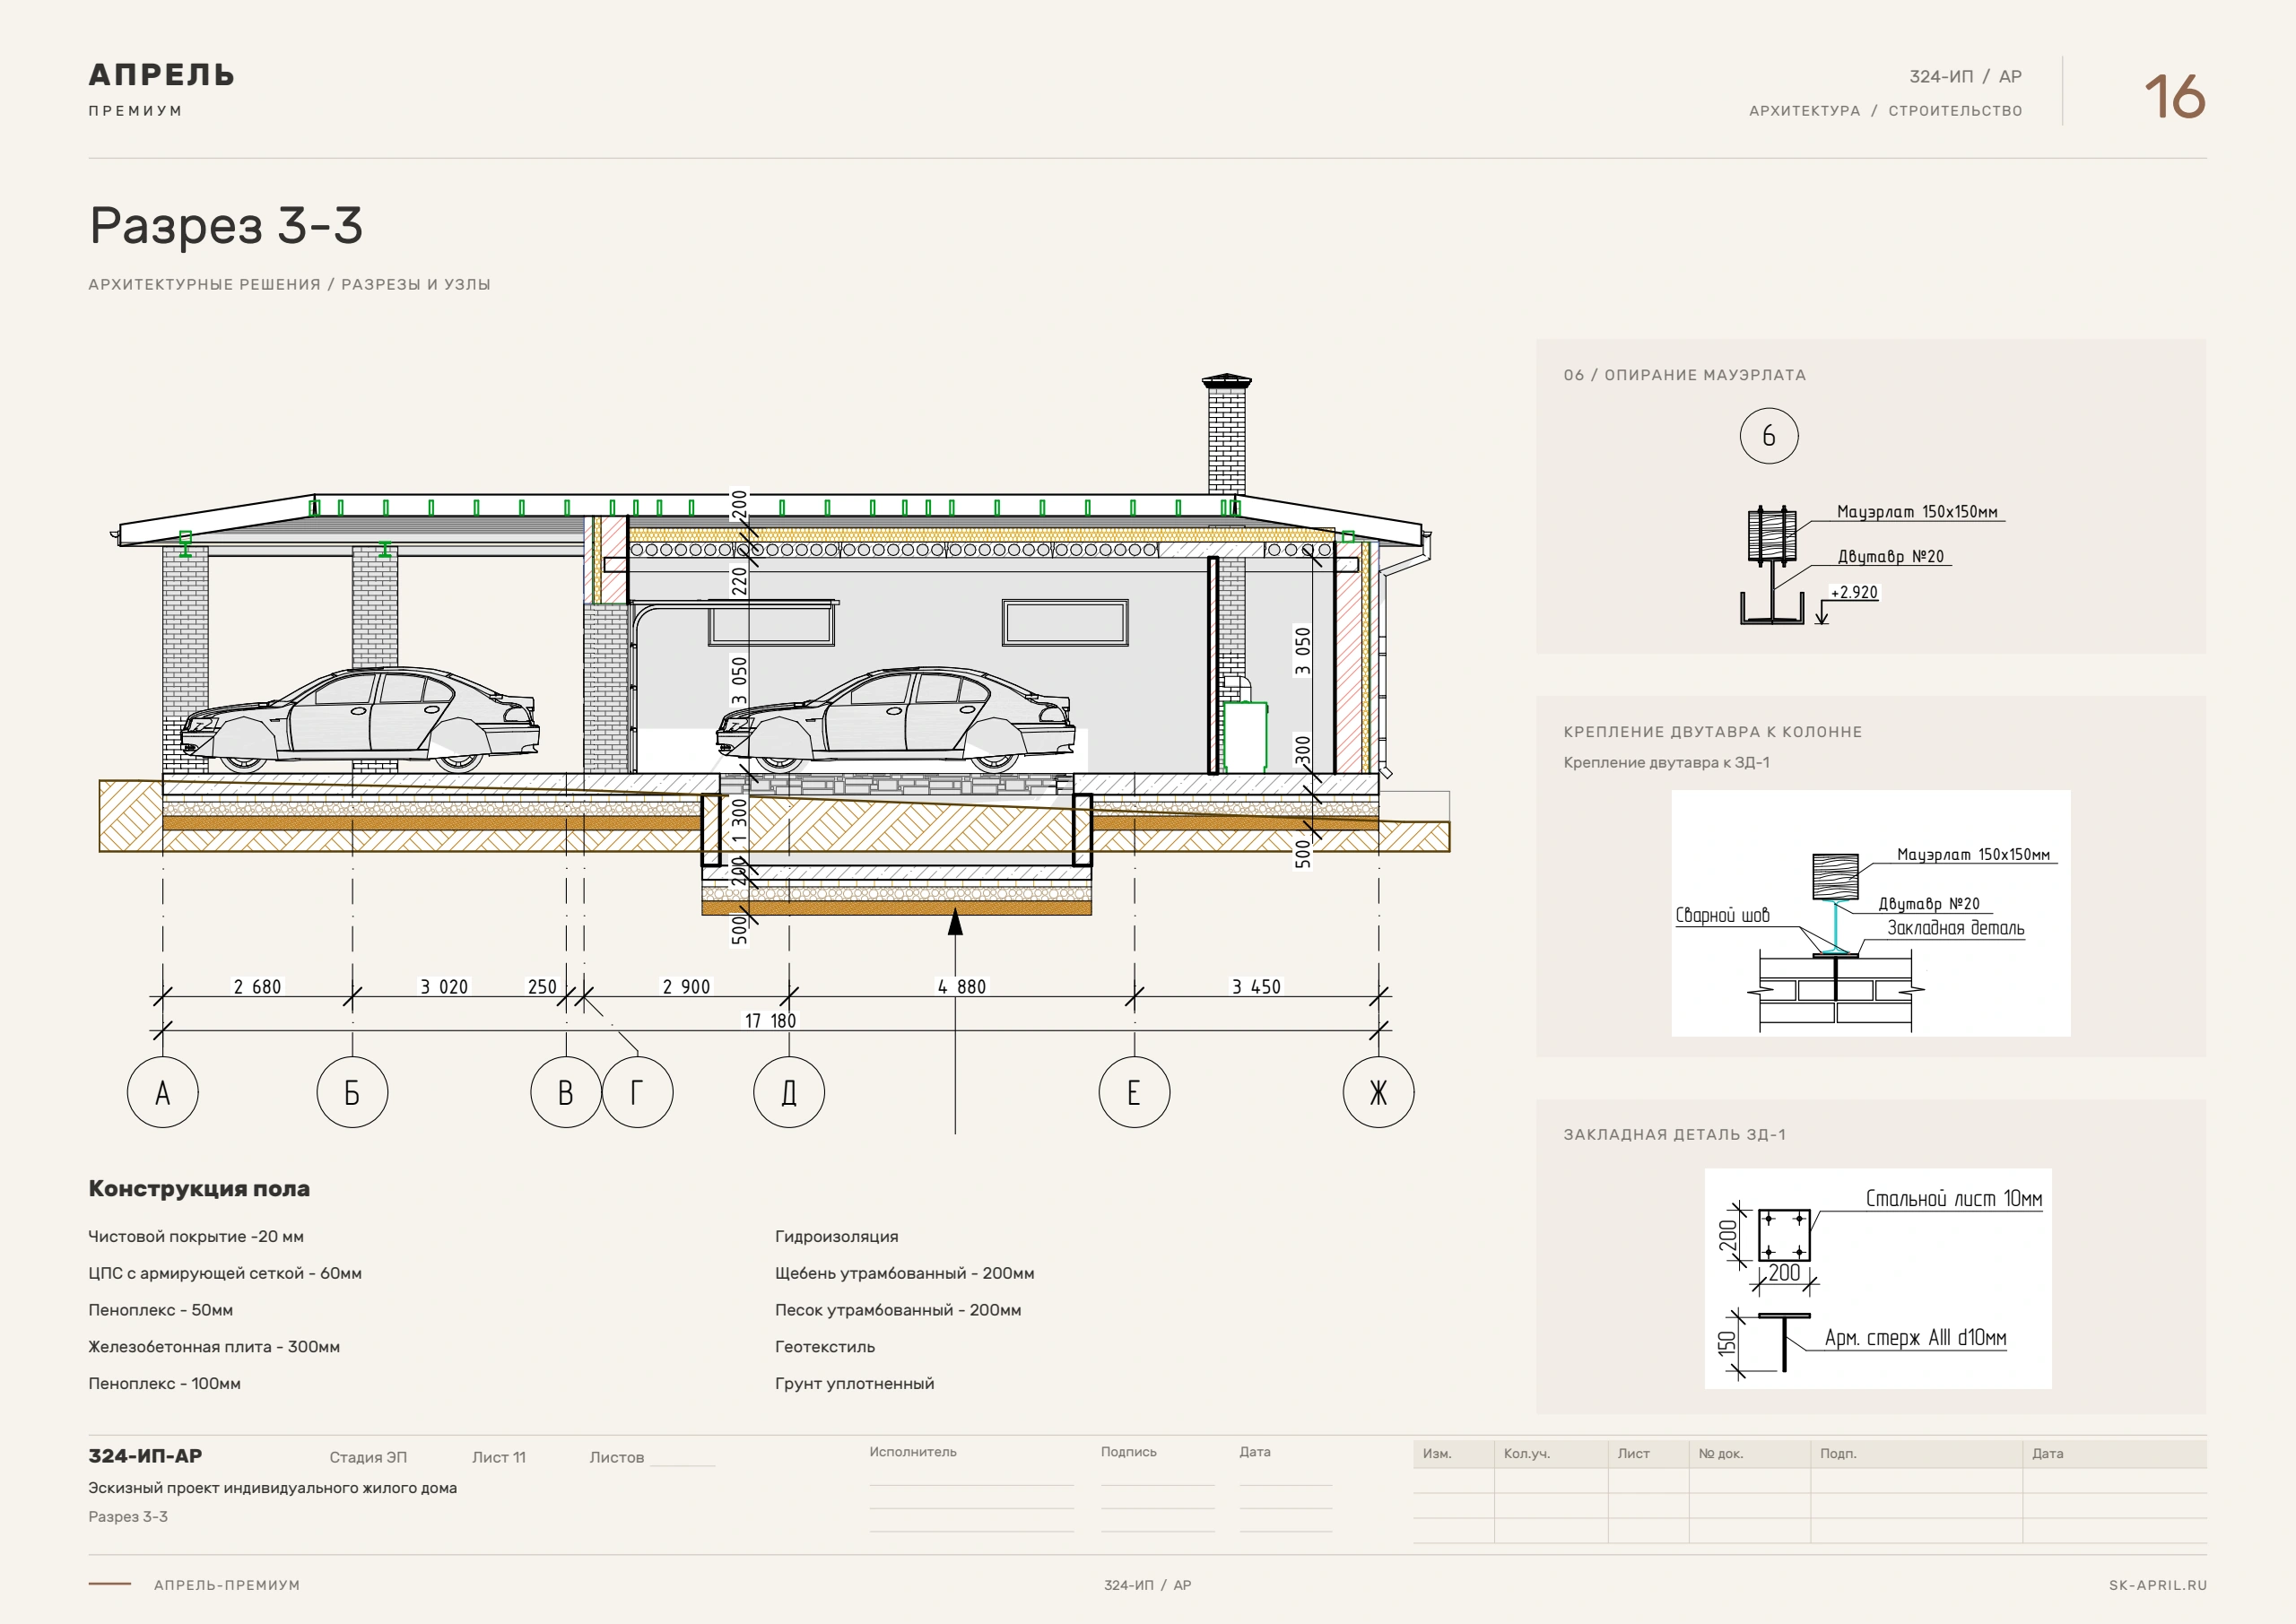Click the line Геотекстиль
The height and width of the screenshot is (1624, 2296).
coord(825,1346)
